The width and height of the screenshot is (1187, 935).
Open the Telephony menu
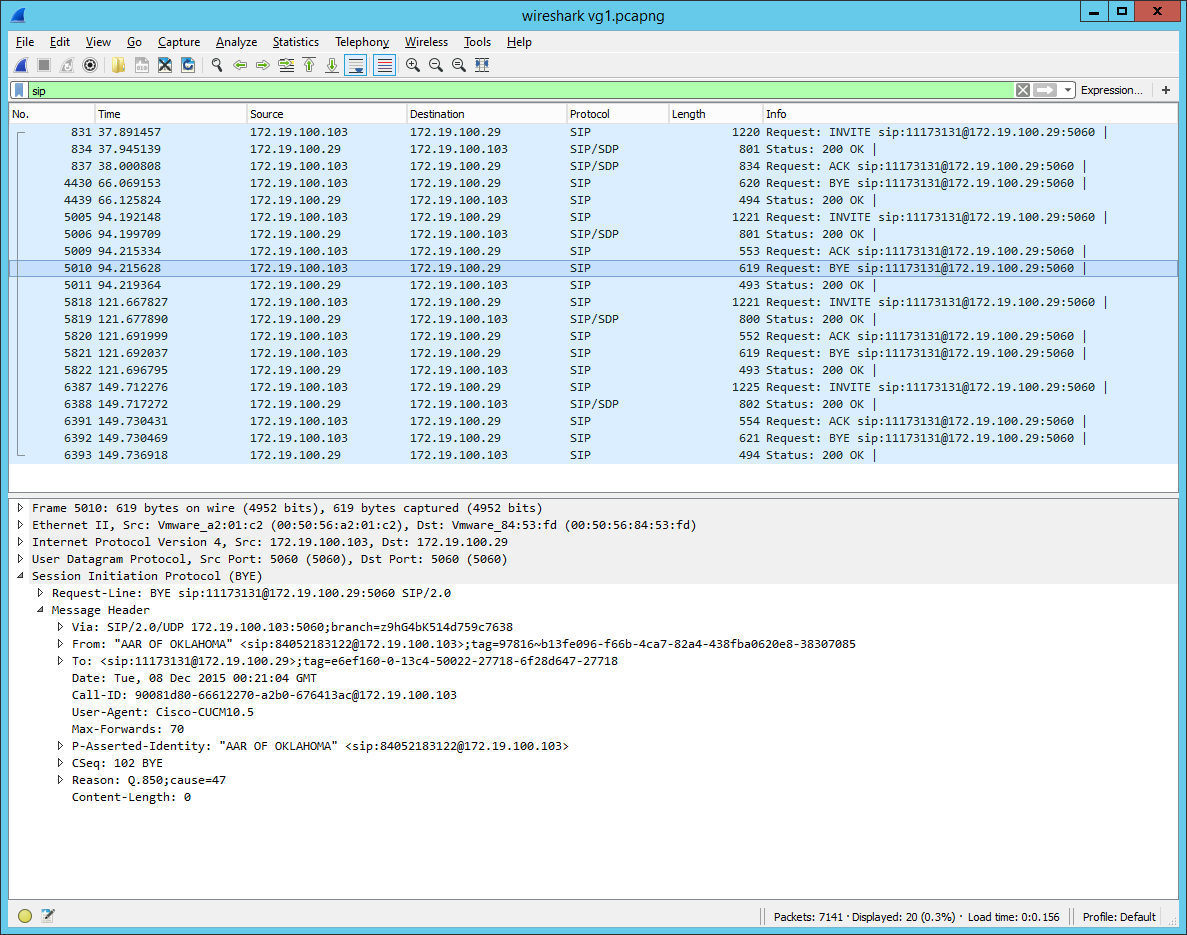pos(362,42)
